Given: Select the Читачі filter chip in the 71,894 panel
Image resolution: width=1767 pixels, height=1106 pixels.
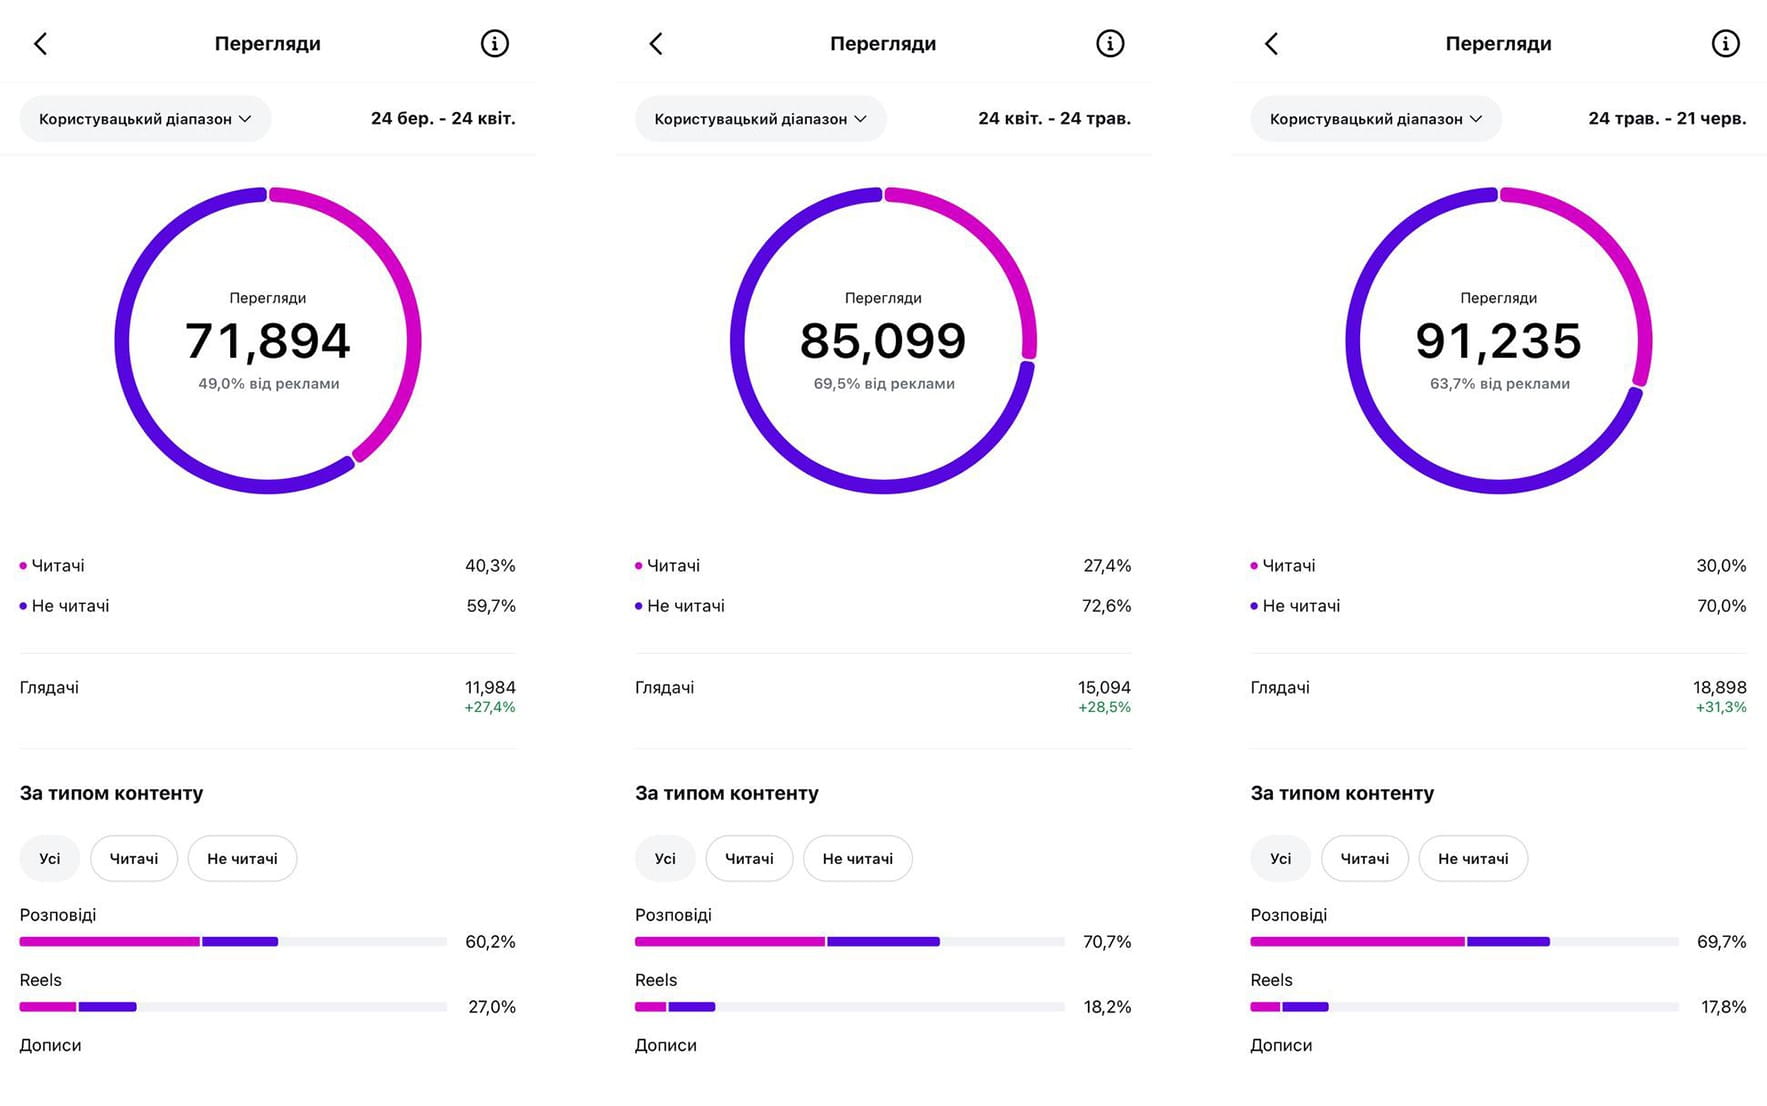Looking at the screenshot, I should tap(134, 859).
